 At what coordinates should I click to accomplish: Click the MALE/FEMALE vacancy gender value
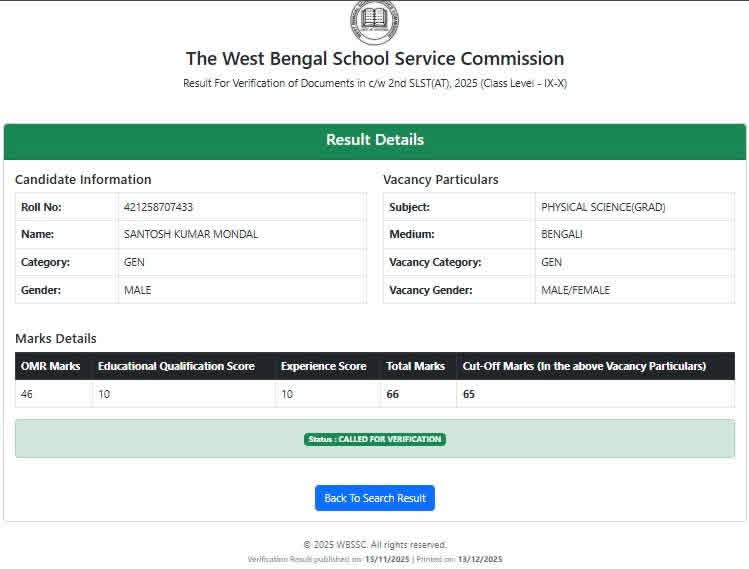coord(575,290)
